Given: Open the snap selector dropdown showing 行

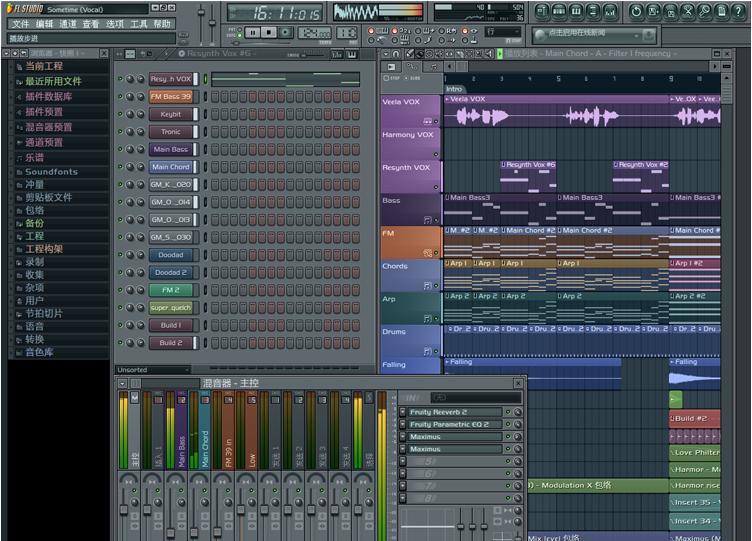Looking at the screenshot, I should coord(503,32).
